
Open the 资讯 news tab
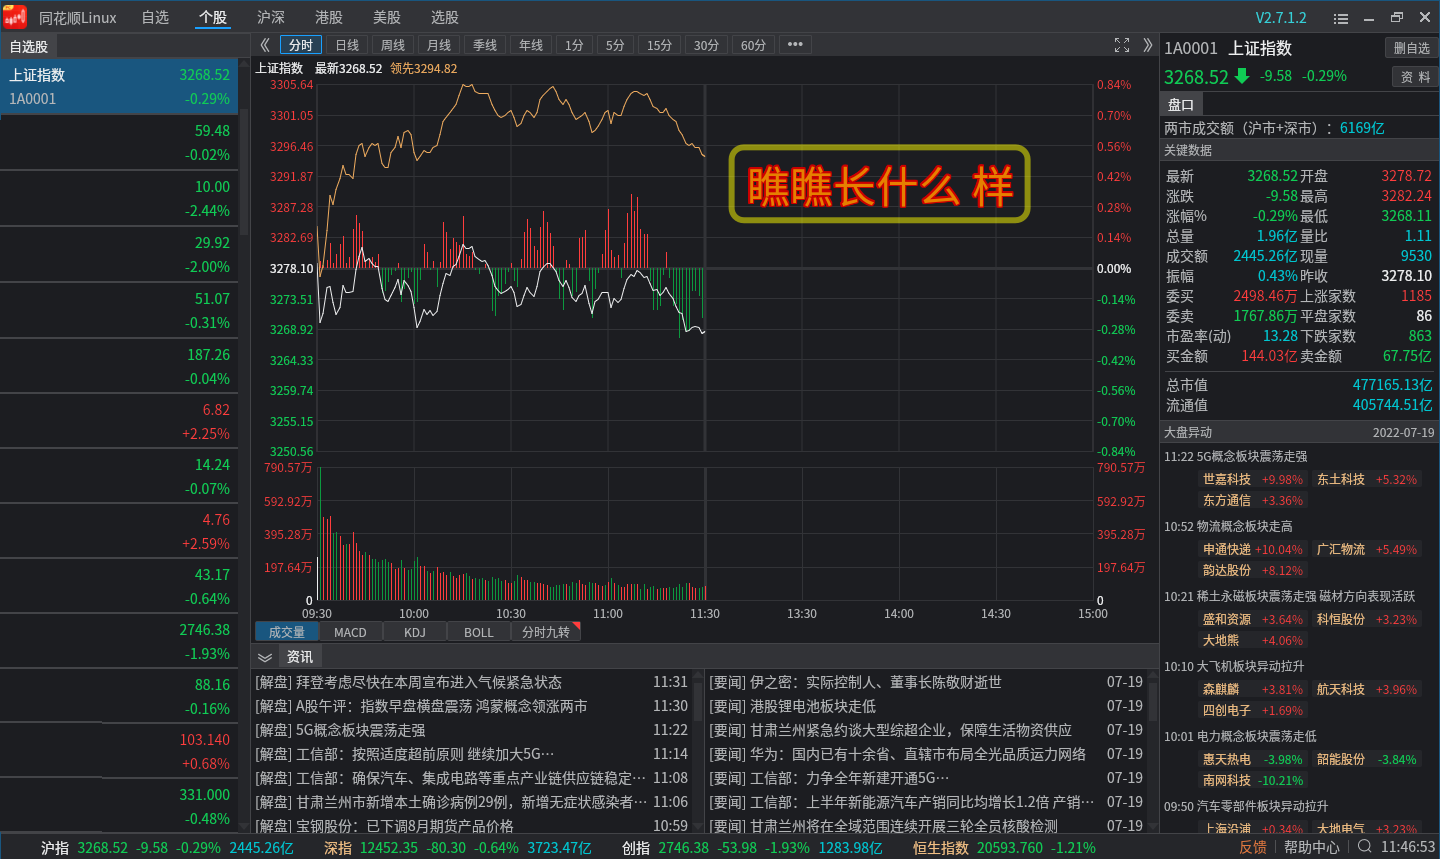tap(300, 657)
